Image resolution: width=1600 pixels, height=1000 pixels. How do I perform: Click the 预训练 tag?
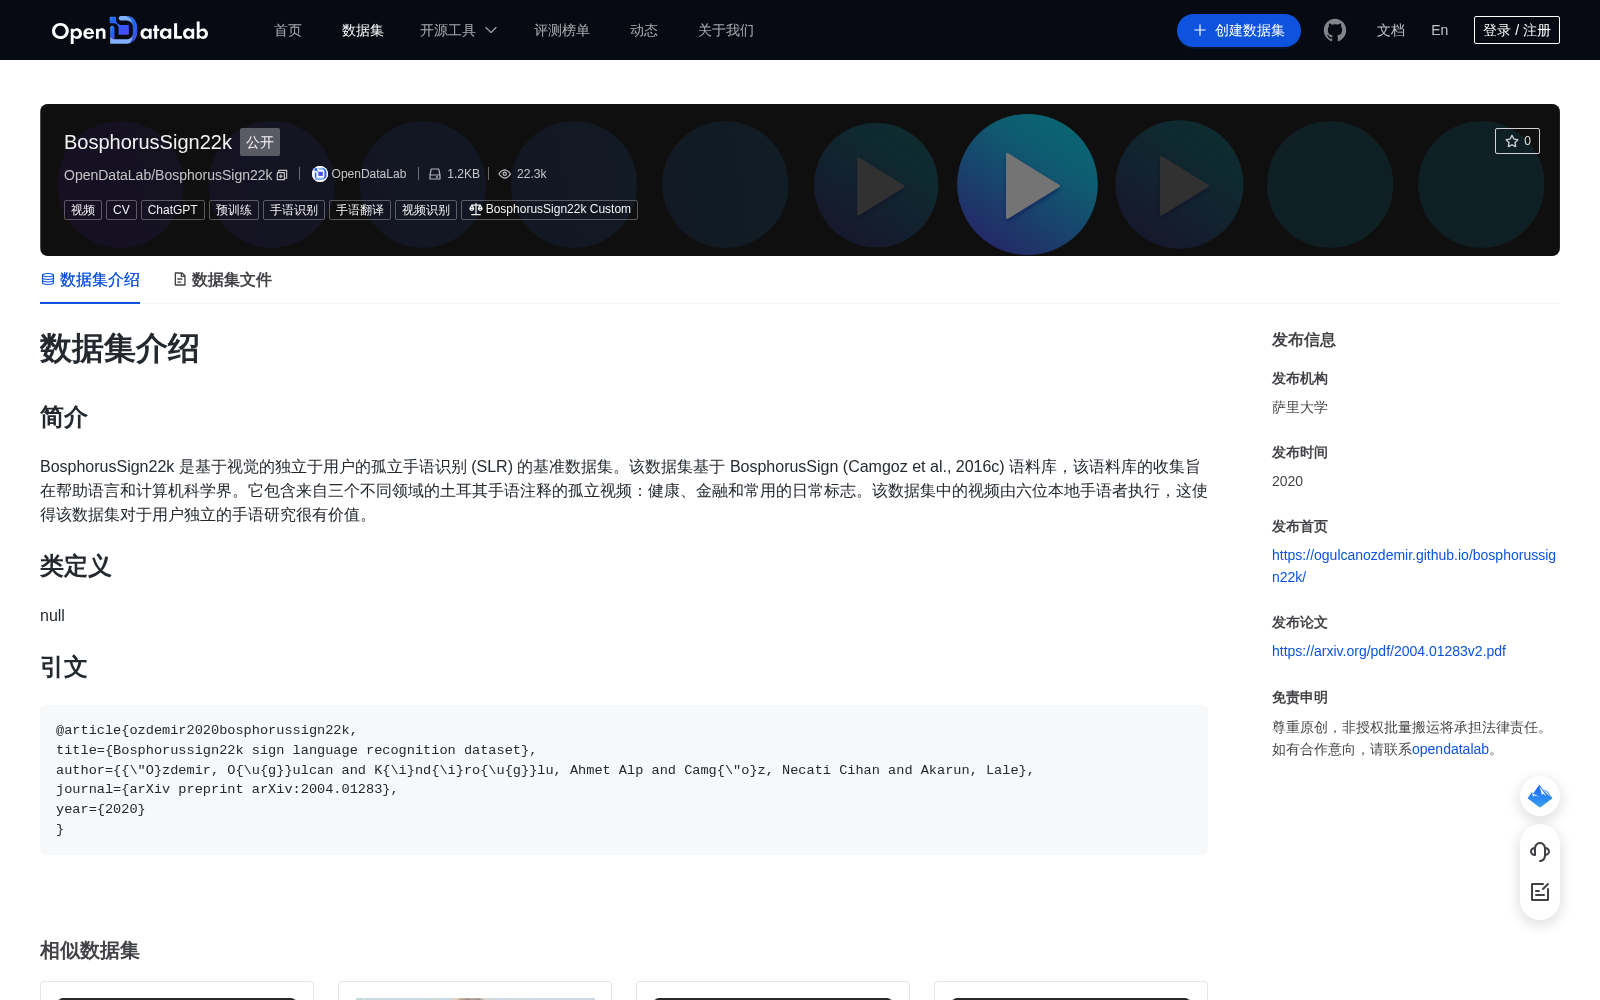pyautogui.click(x=234, y=210)
